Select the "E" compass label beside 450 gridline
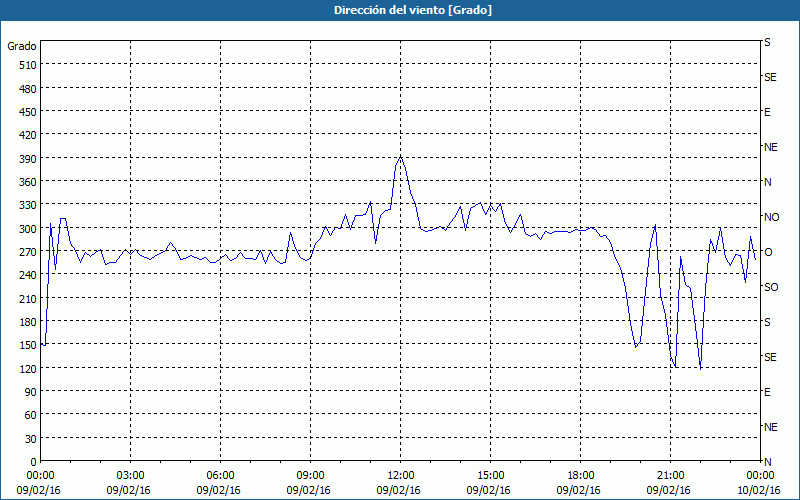The image size is (800, 500). (767, 112)
